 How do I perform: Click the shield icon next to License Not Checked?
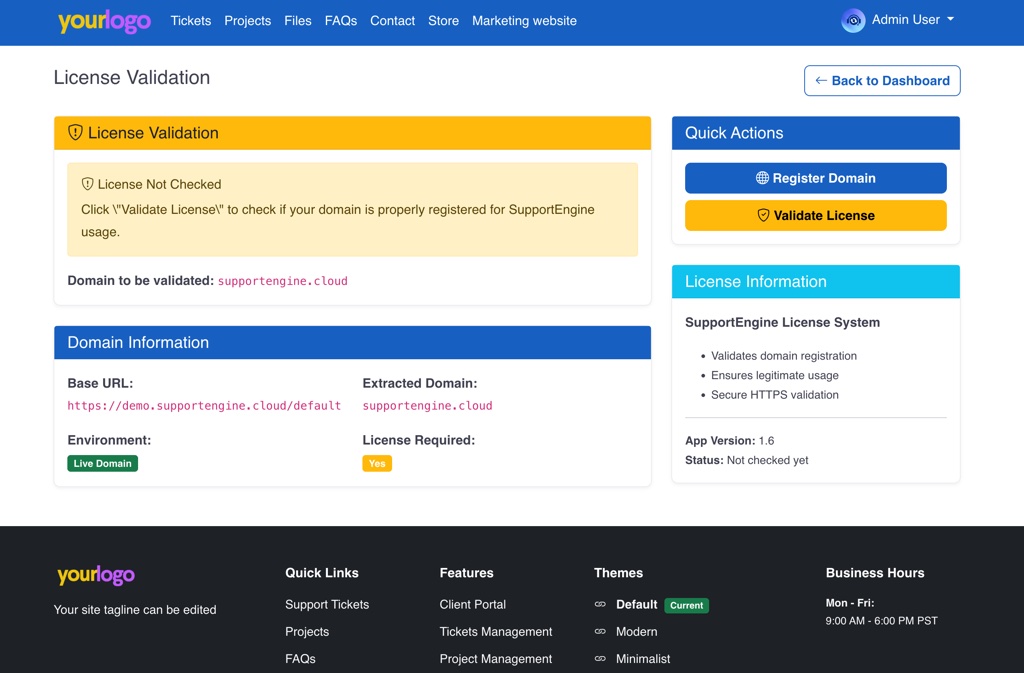(87, 184)
